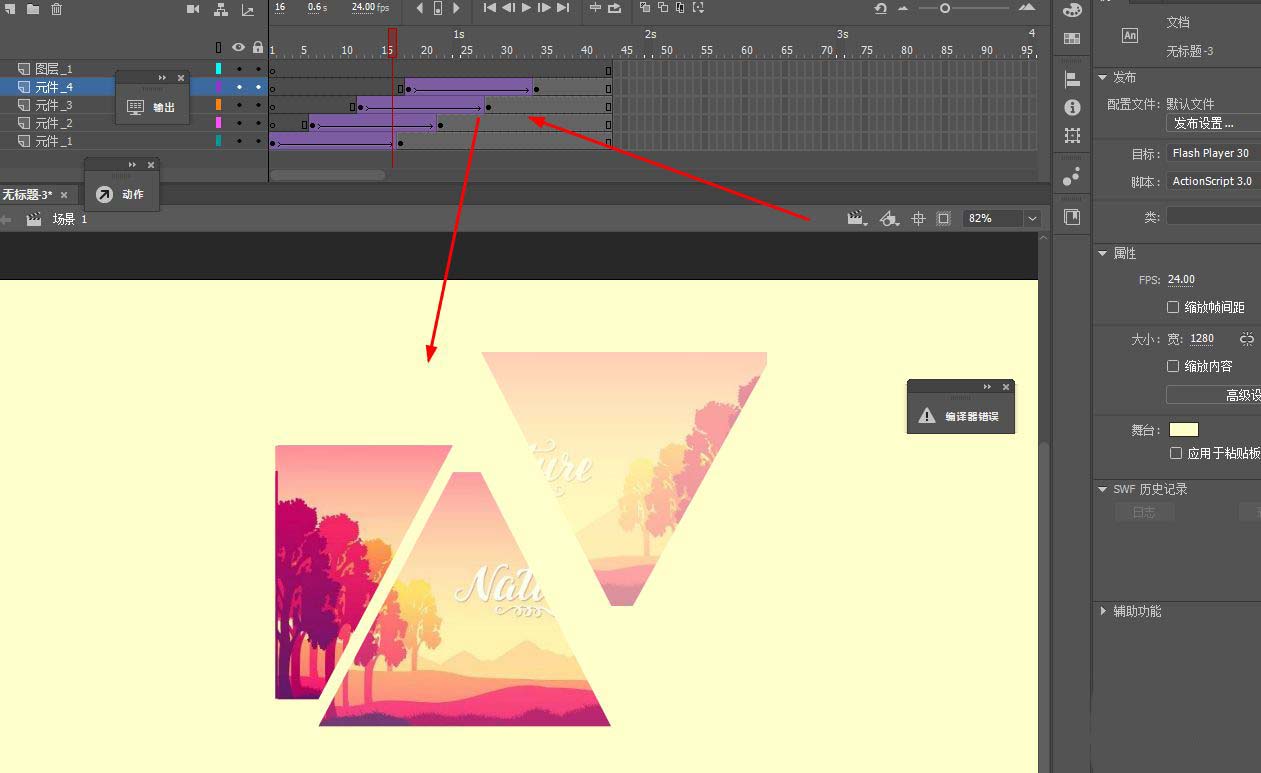Click the Play button in timeline
1261x773 pixels.
(x=527, y=8)
